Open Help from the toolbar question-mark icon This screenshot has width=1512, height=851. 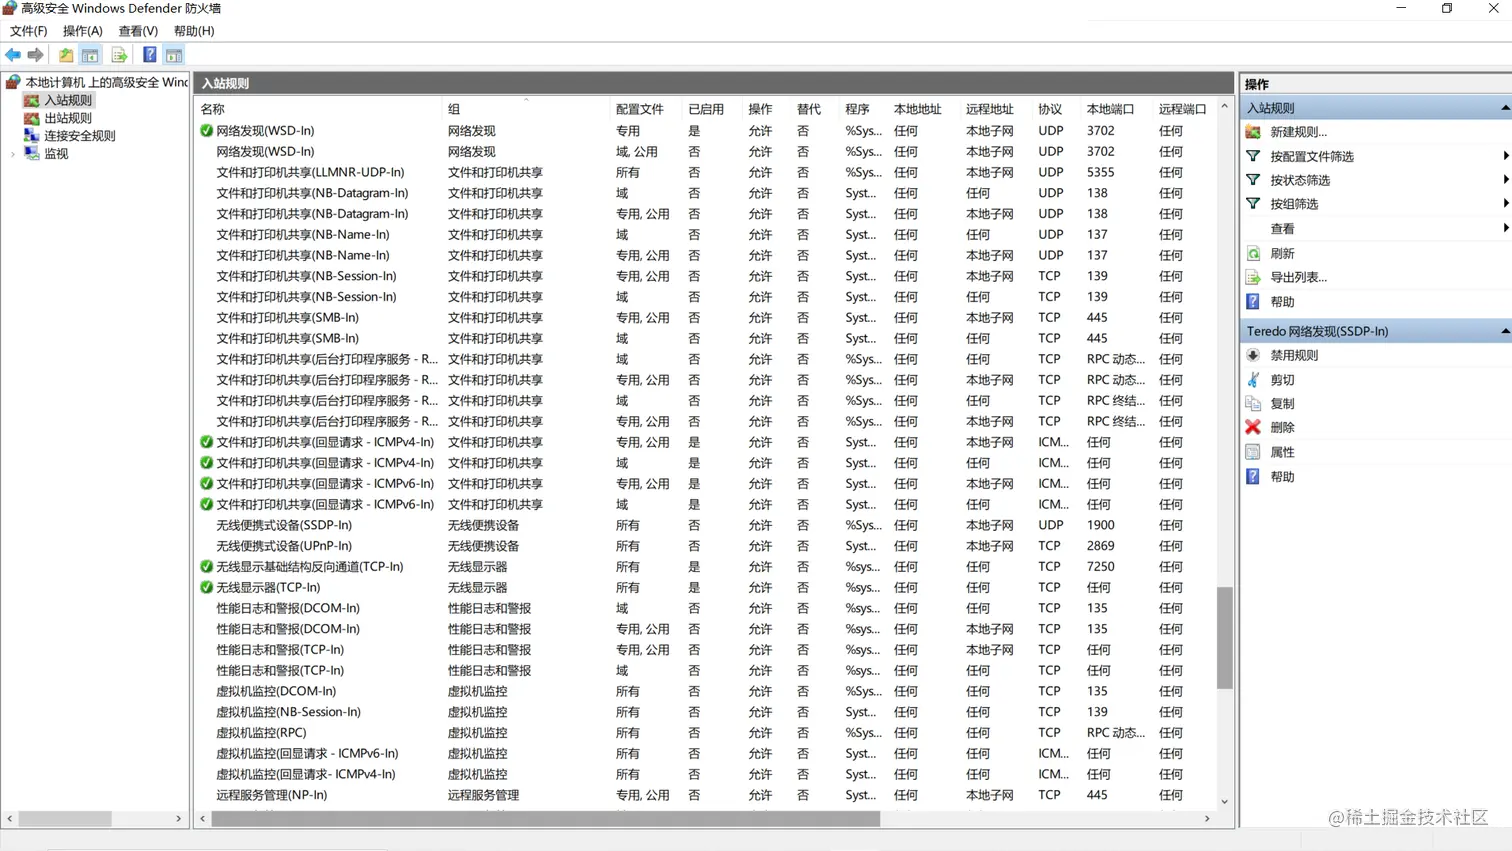click(149, 55)
